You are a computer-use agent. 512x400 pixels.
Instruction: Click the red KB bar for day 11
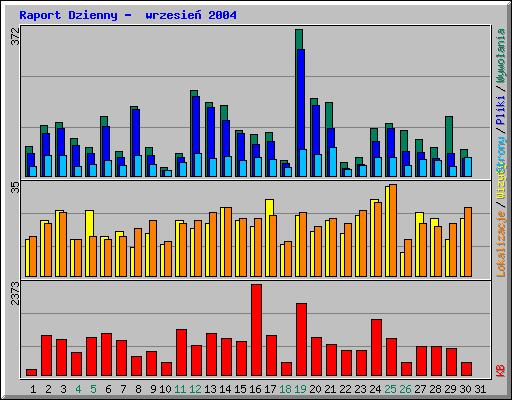tap(181, 353)
